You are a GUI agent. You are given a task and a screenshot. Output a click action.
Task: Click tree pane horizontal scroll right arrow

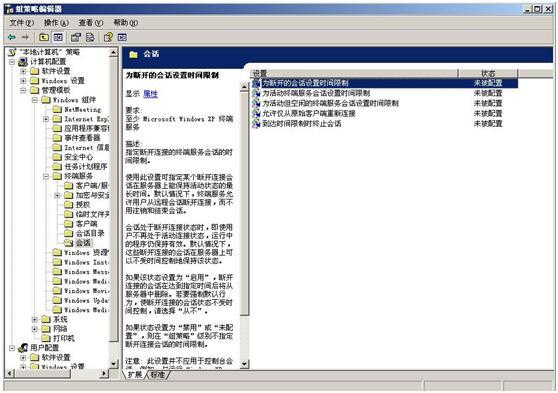[x=104, y=373]
